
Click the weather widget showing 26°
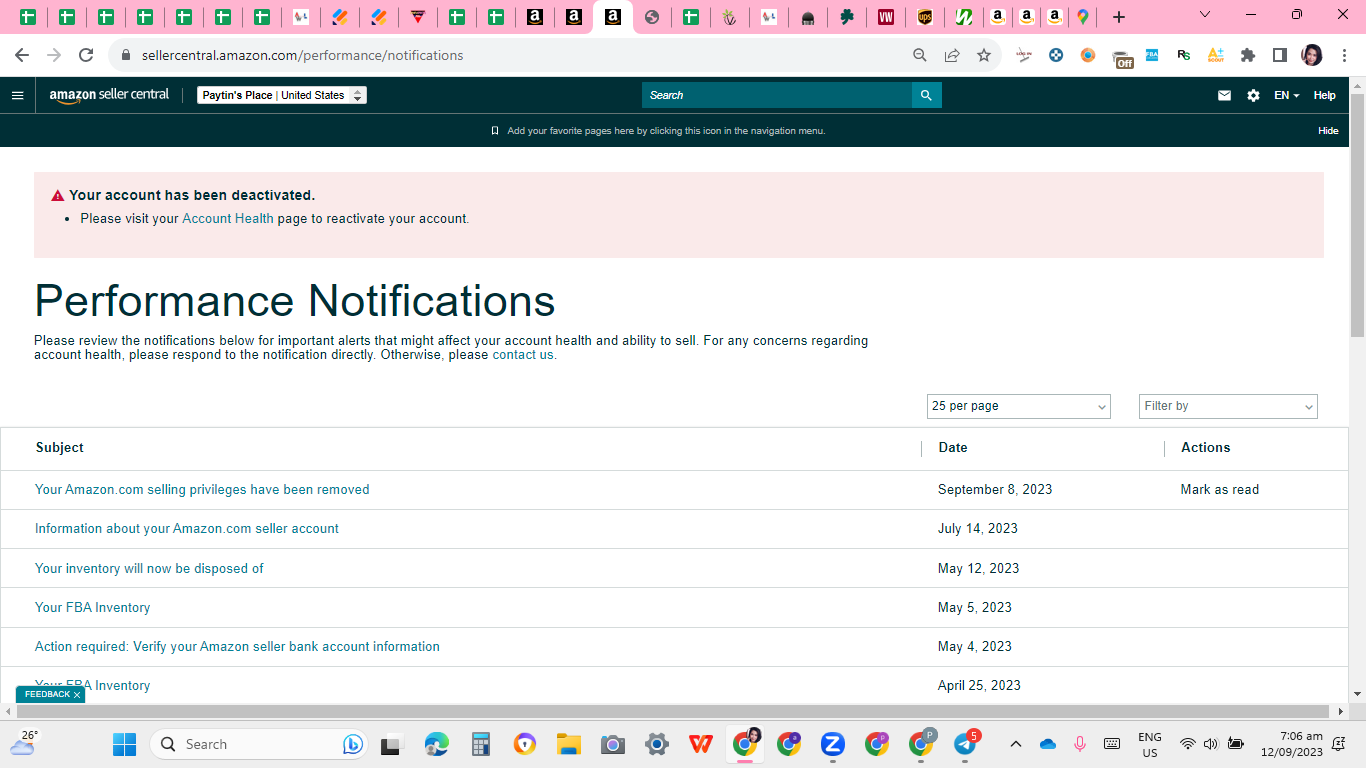[x=23, y=742]
